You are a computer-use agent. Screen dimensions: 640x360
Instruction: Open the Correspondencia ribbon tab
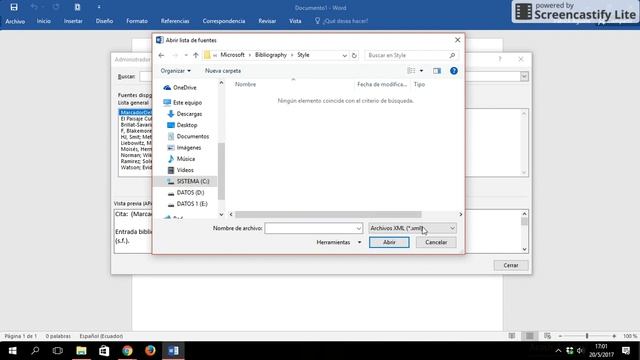pos(224,21)
